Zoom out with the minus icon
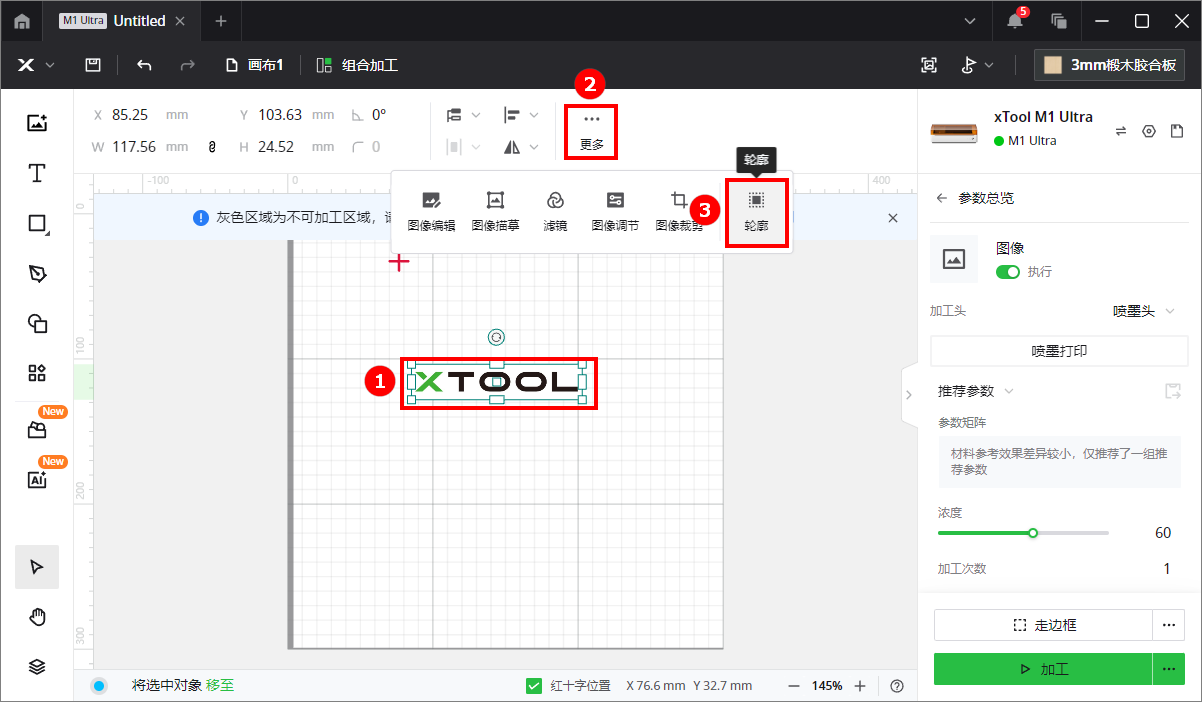1202x702 pixels. pos(794,686)
